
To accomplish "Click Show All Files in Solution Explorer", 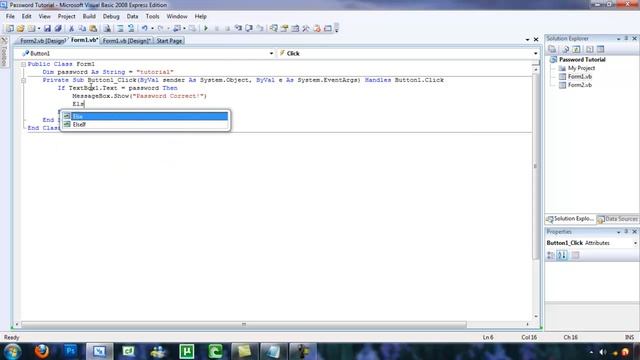I will [x=565, y=49].
